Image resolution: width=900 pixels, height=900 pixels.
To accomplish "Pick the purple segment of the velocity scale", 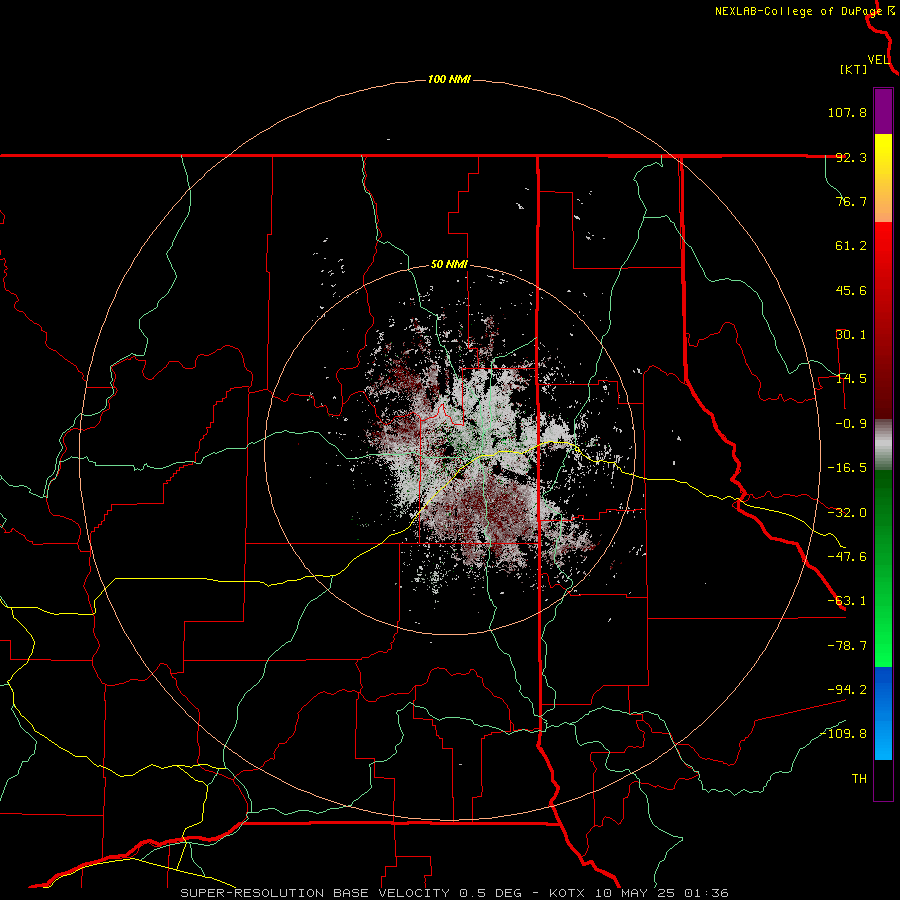I will click(x=883, y=111).
